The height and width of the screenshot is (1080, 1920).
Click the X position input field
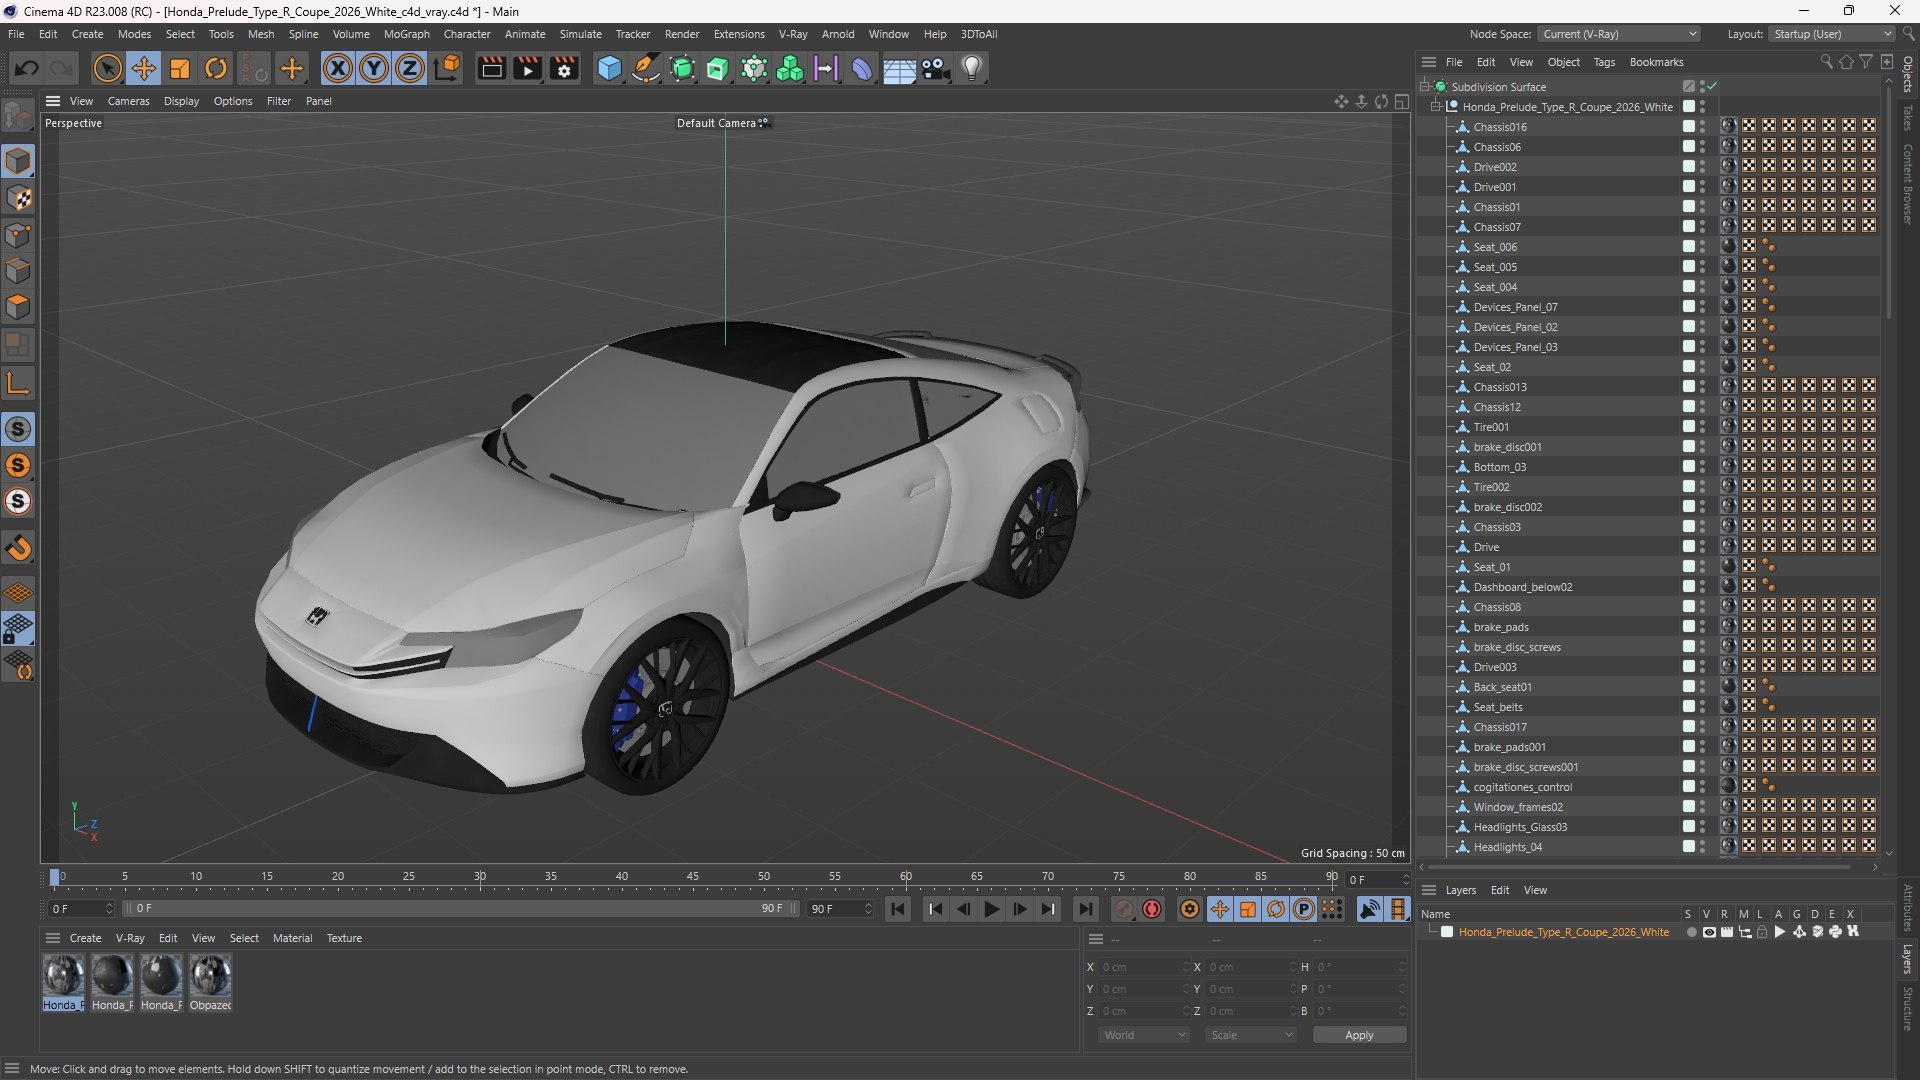tap(1145, 967)
